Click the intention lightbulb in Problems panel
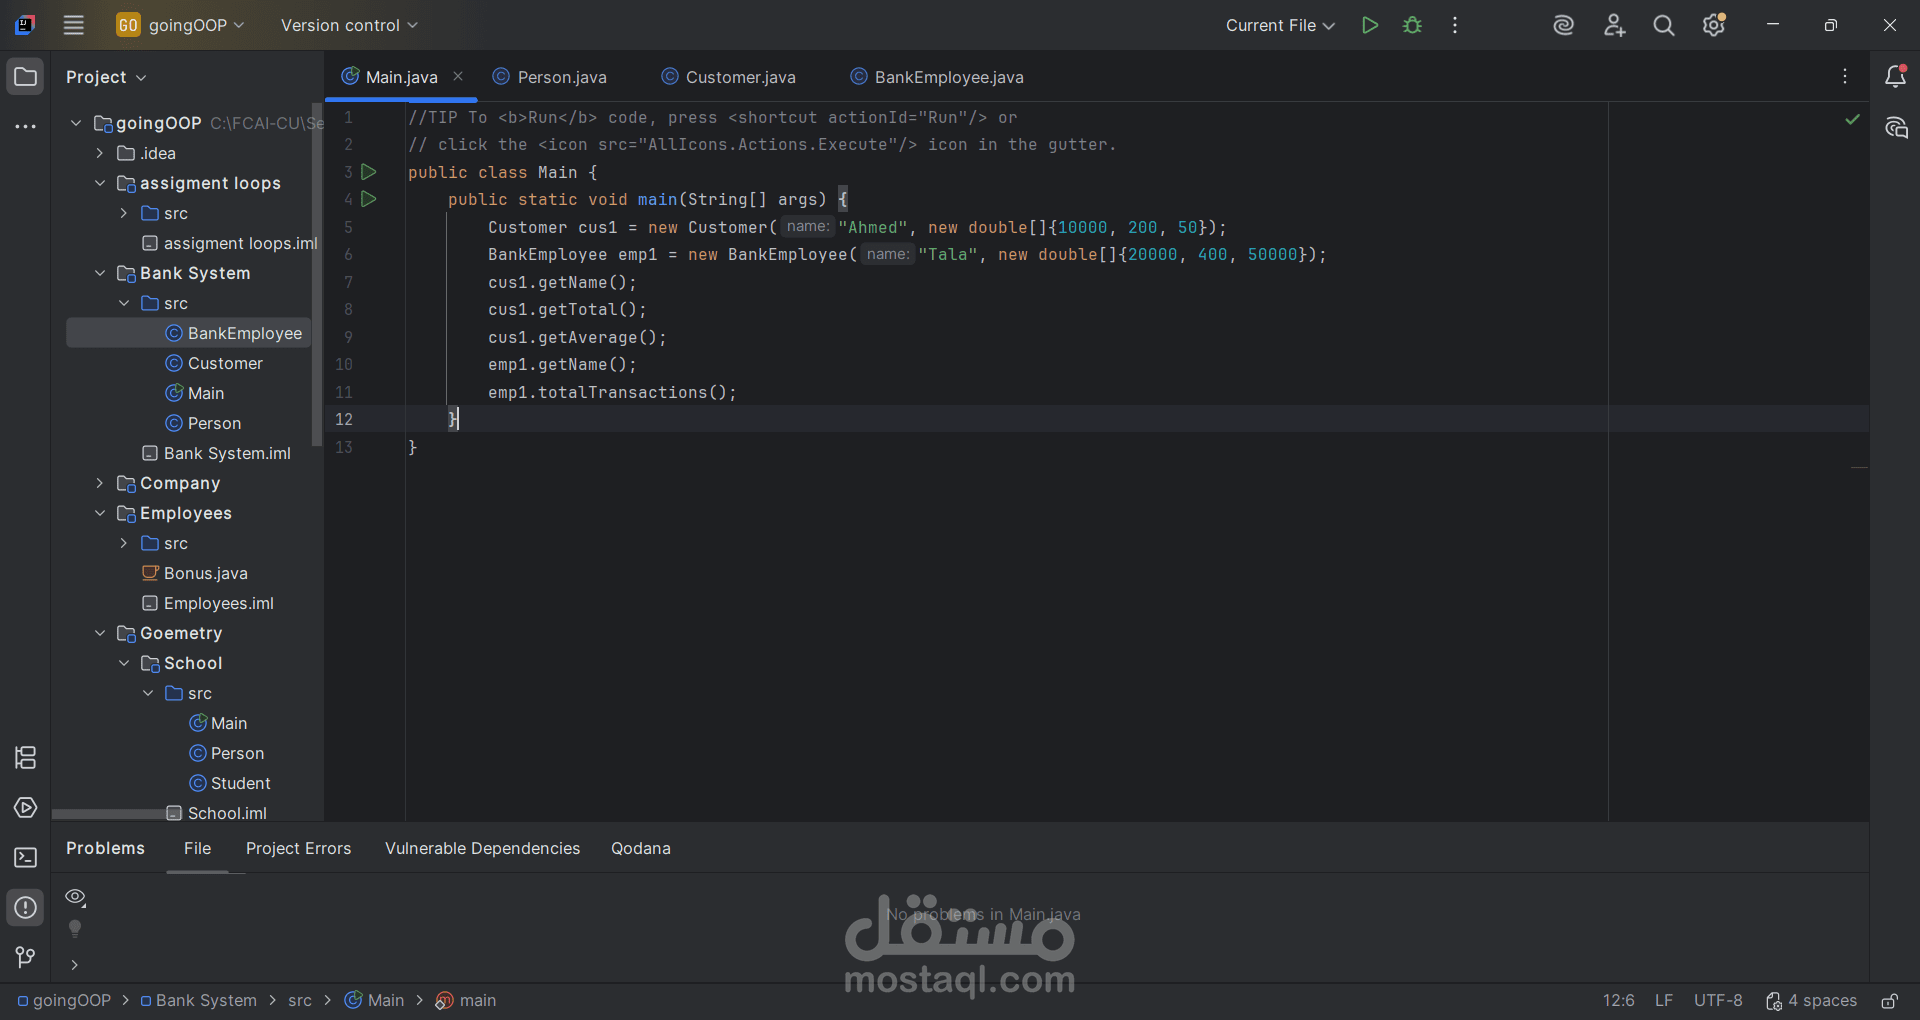The height and width of the screenshot is (1020, 1920). click(75, 929)
